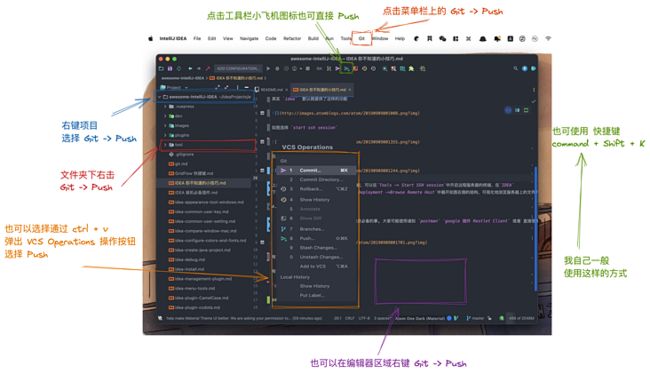The width and height of the screenshot is (650, 374).
Task: Select the .gitignore file in project tree
Action: coord(181,154)
